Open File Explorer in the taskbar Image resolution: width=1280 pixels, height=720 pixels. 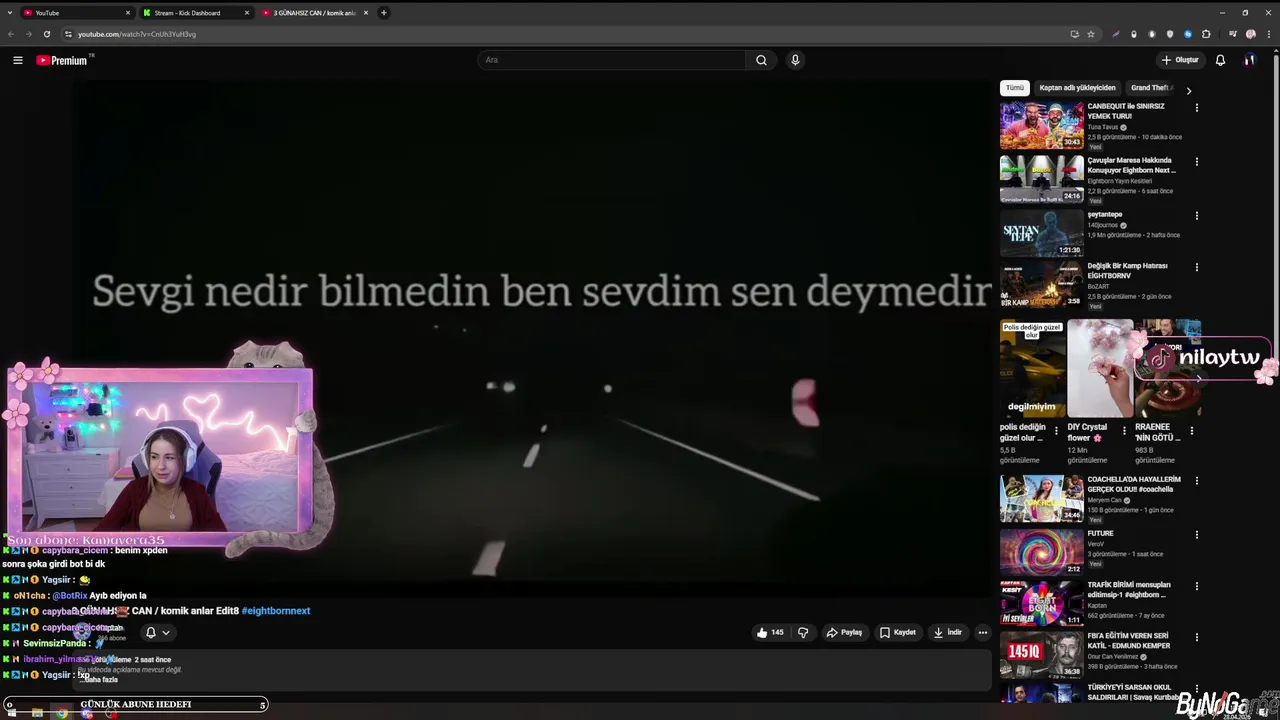pyautogui.click(x=37, y=713)
